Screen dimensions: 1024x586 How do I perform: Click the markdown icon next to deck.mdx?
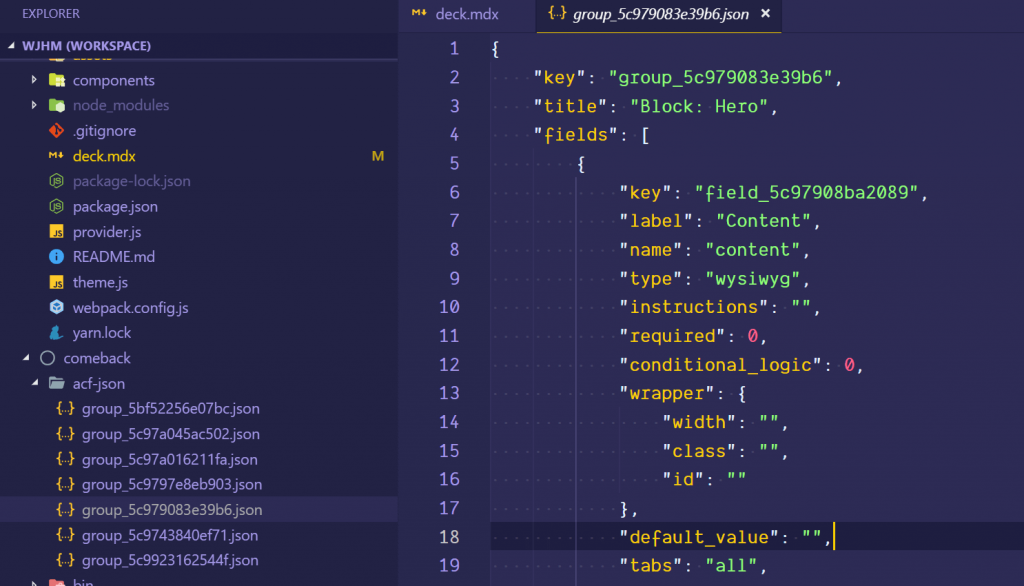tap(56, 156)
